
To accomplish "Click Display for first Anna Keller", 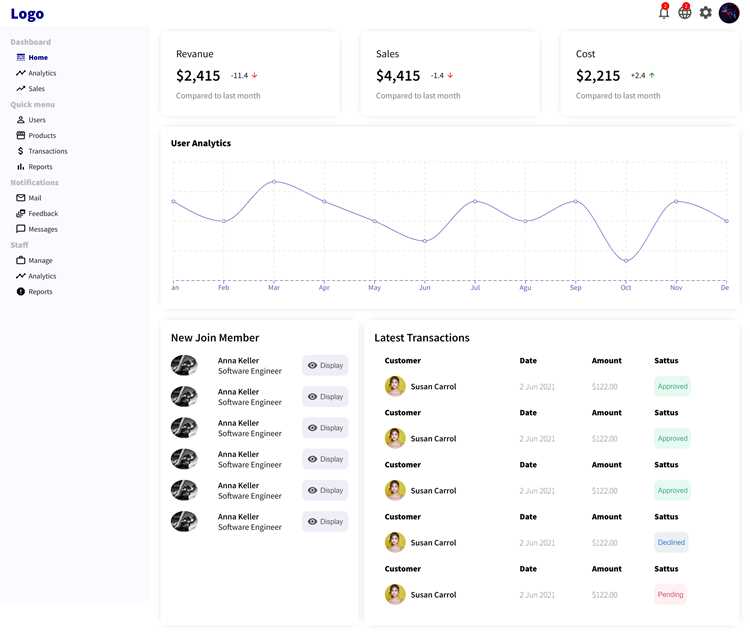I will (325, 365).
